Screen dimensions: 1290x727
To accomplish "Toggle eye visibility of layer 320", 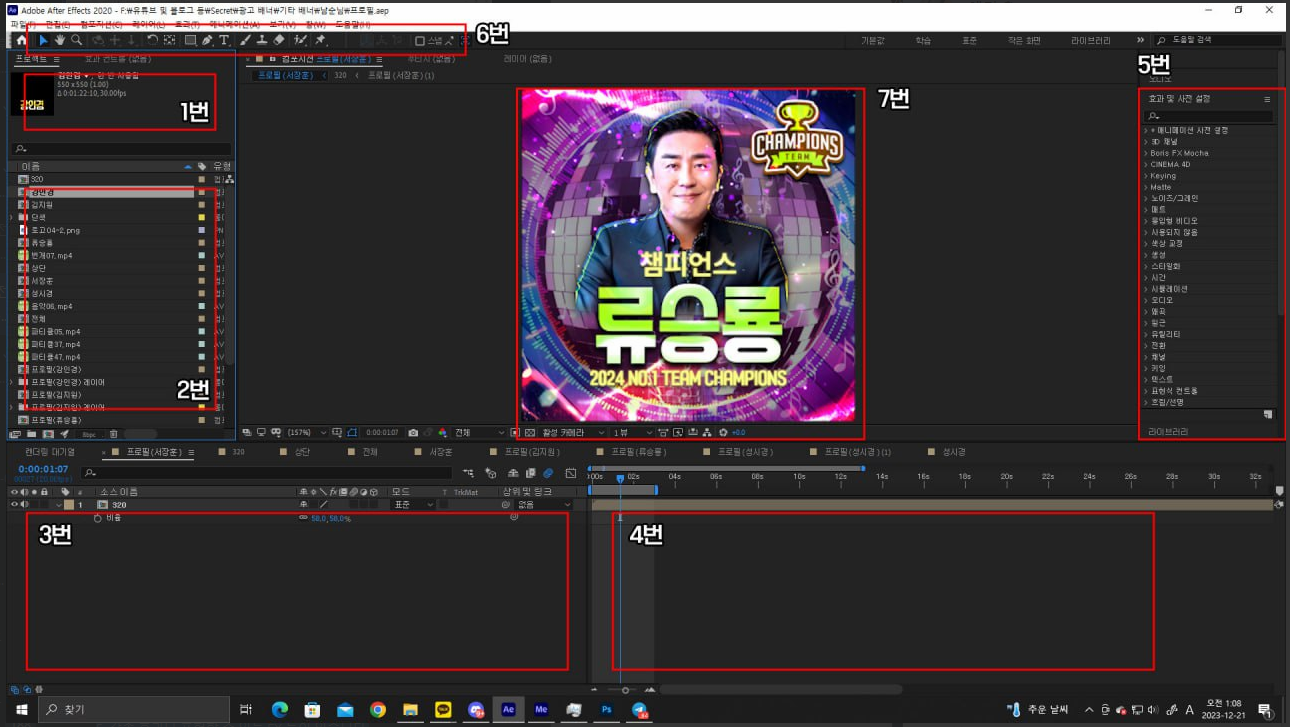I will (14, 505).
